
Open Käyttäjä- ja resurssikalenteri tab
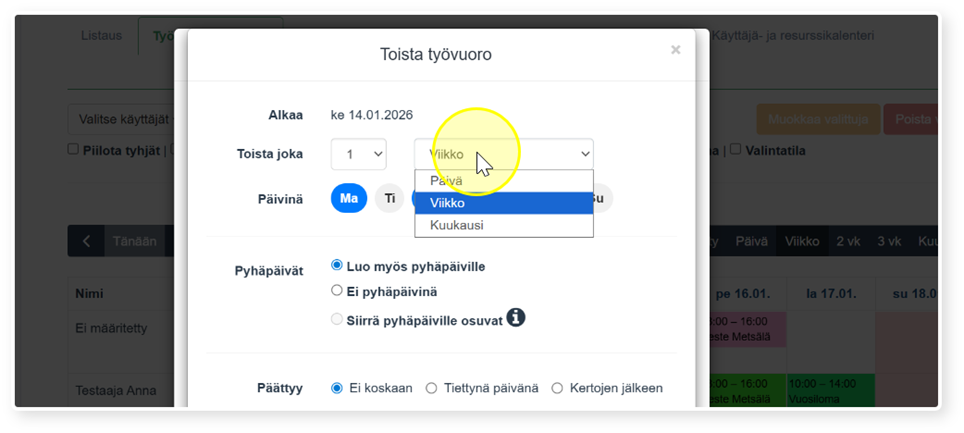click(793, 36)
